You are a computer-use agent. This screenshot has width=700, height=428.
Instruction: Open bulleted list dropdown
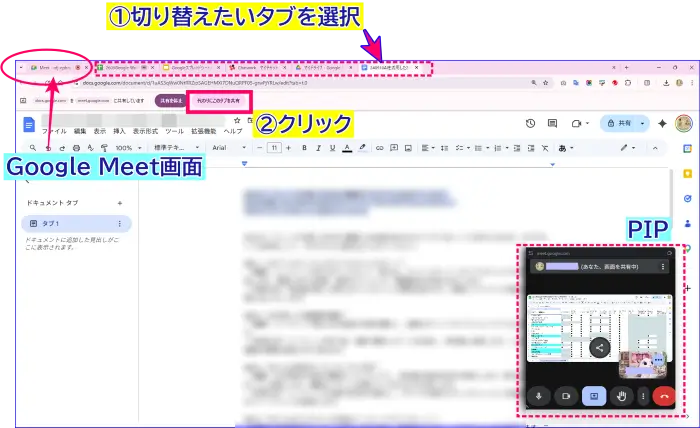tap(481, 148)
